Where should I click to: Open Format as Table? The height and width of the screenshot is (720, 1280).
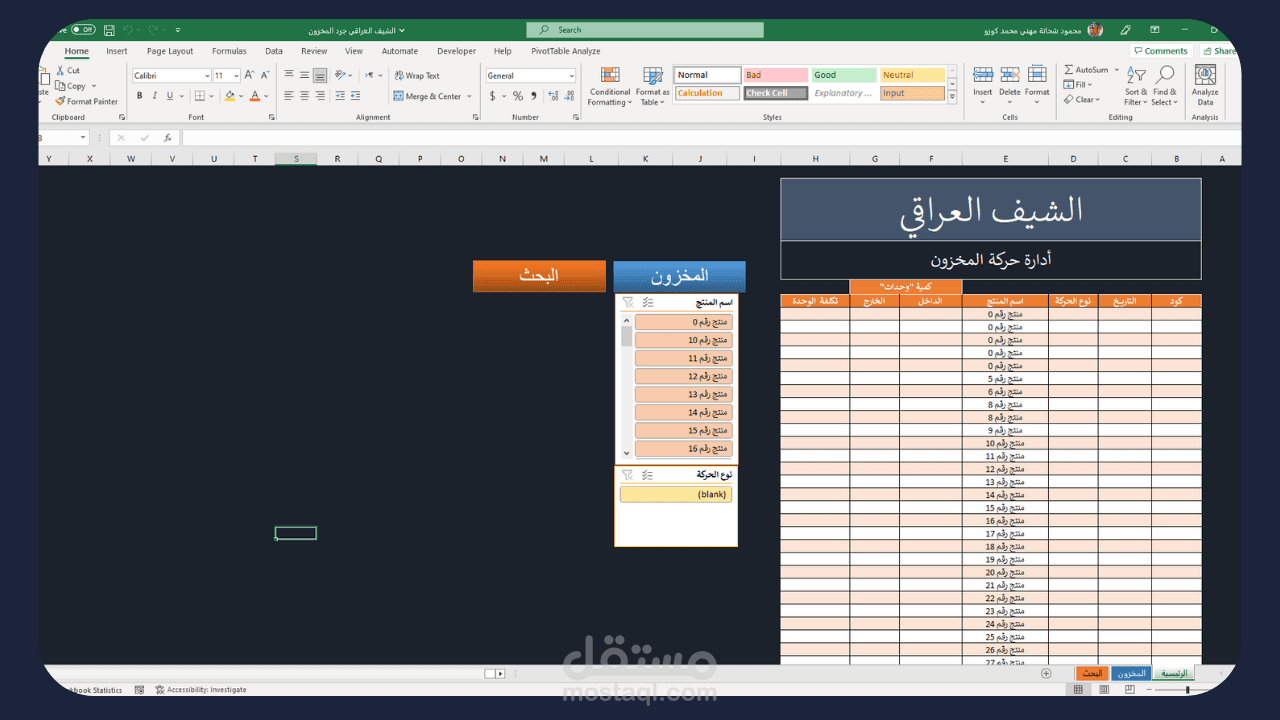pos(653,87)
